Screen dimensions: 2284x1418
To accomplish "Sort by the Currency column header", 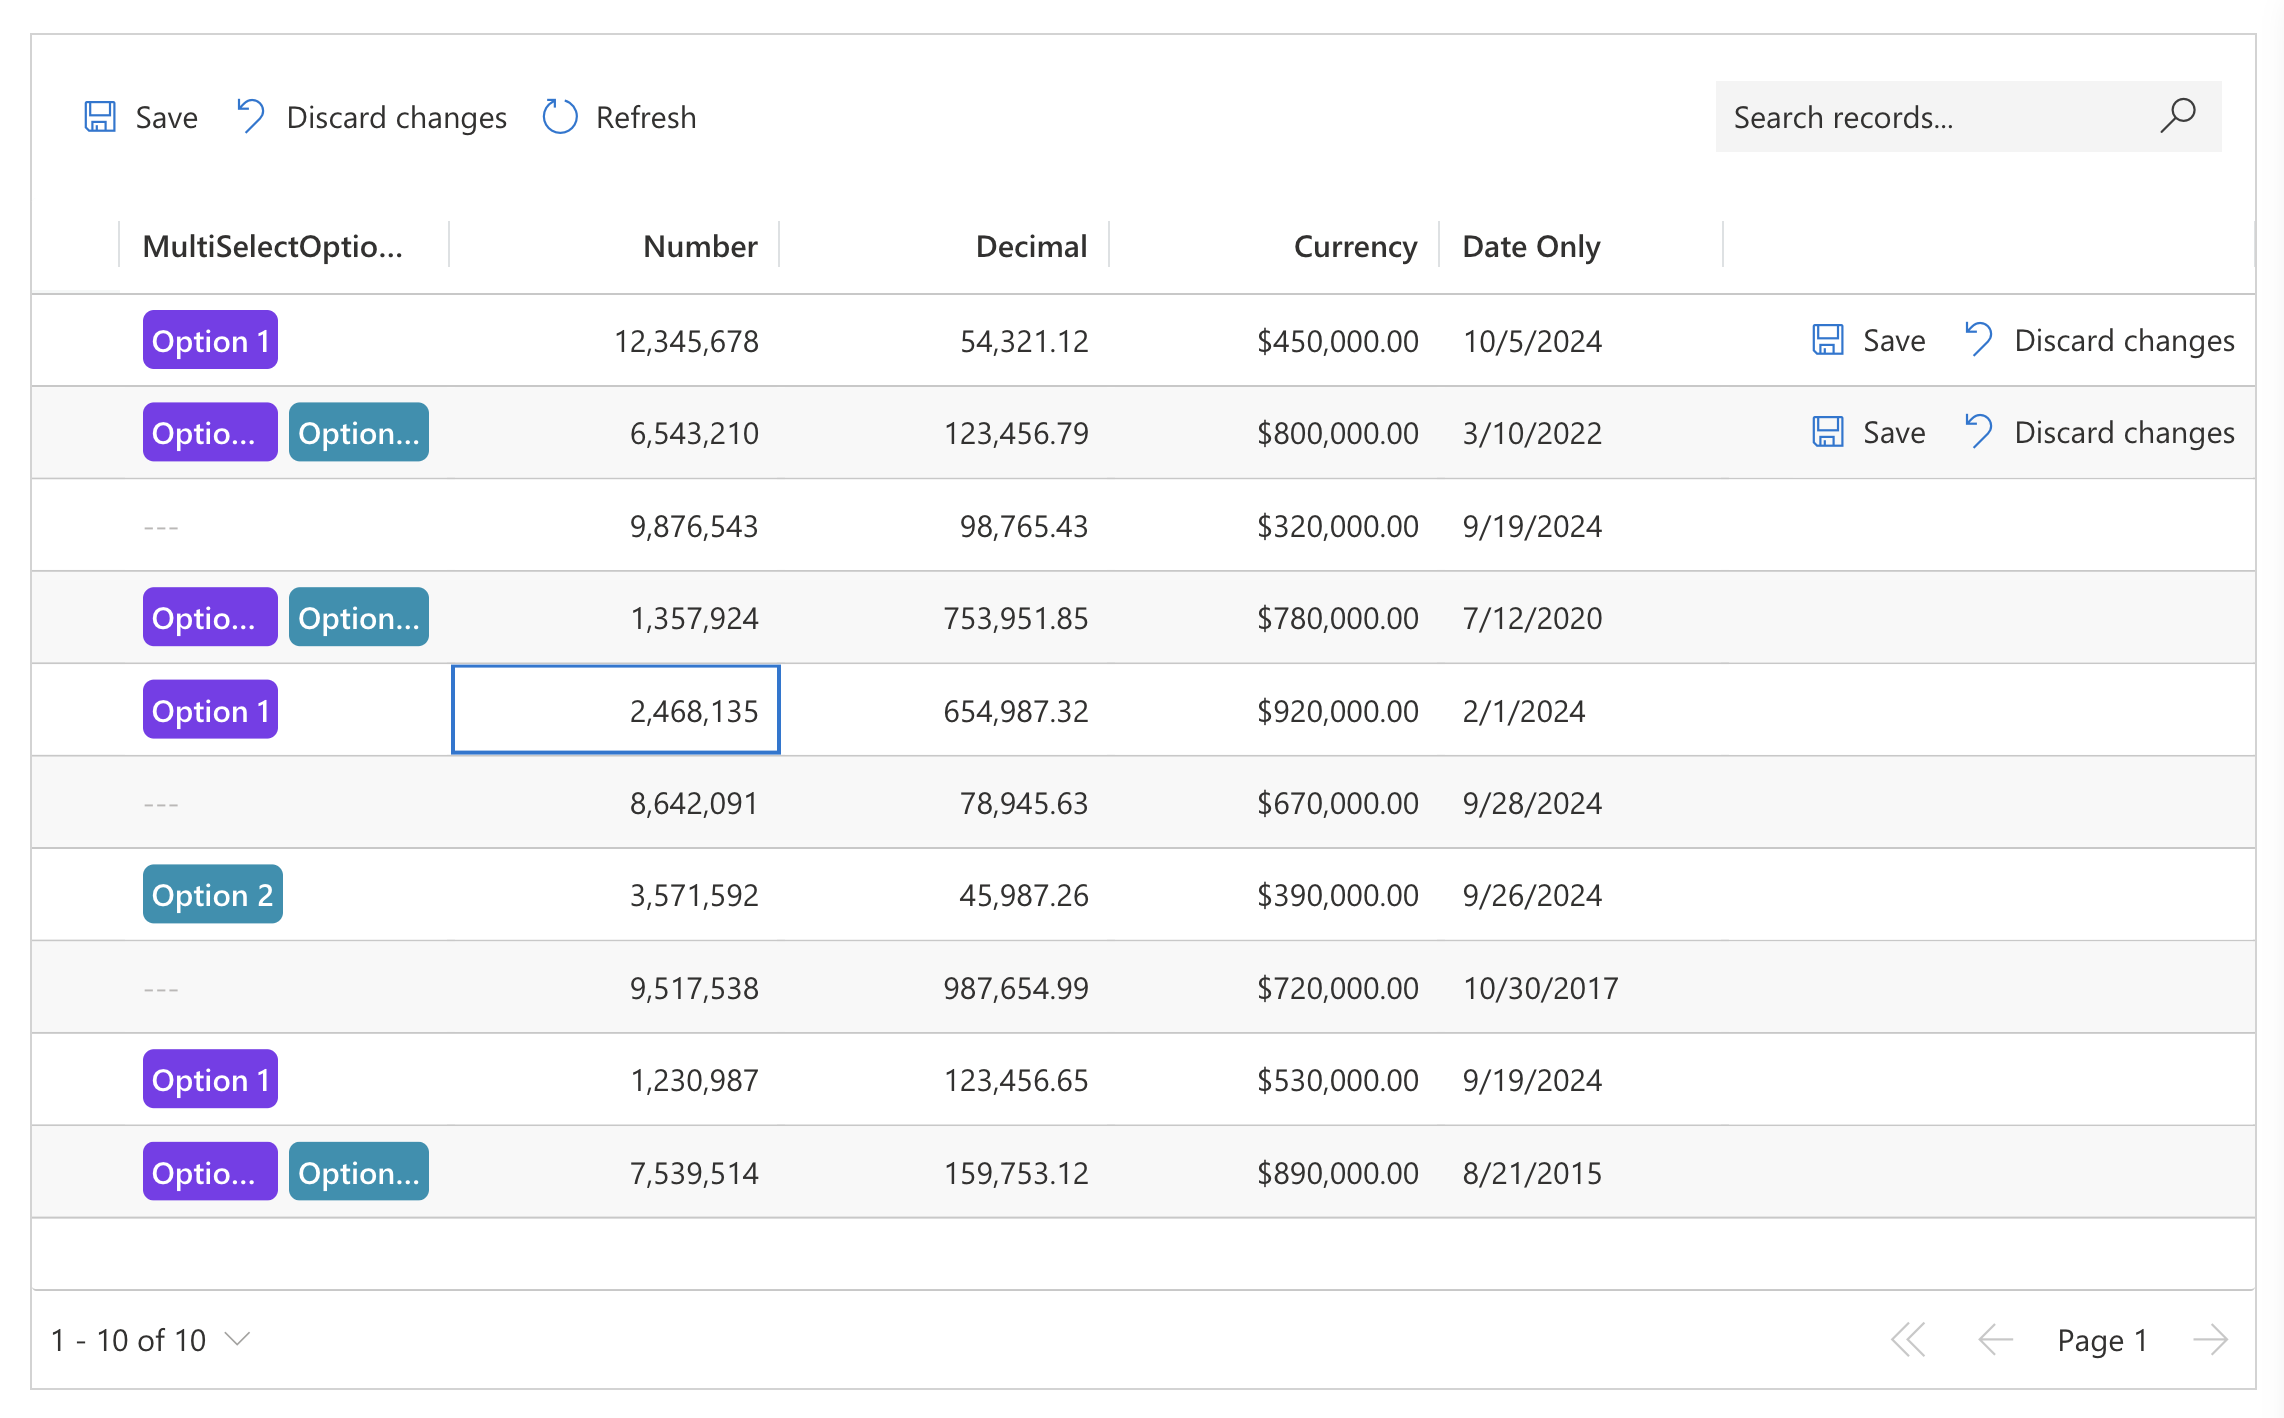I will [1354, 246].
